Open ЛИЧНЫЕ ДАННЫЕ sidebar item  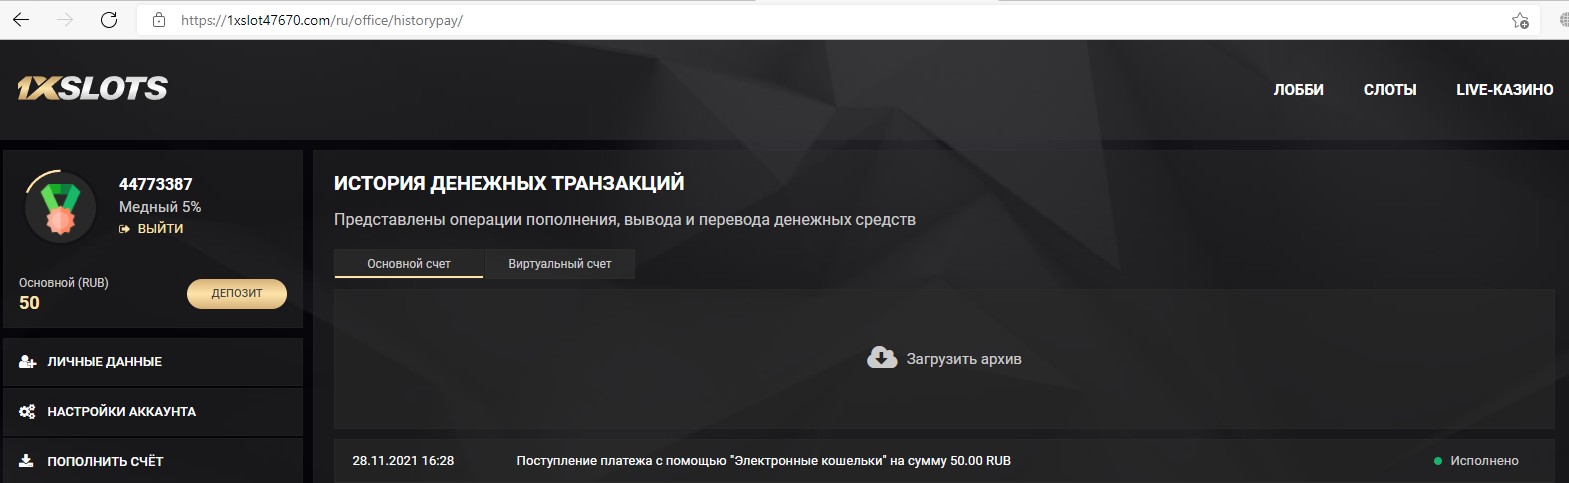click(153, 362)
